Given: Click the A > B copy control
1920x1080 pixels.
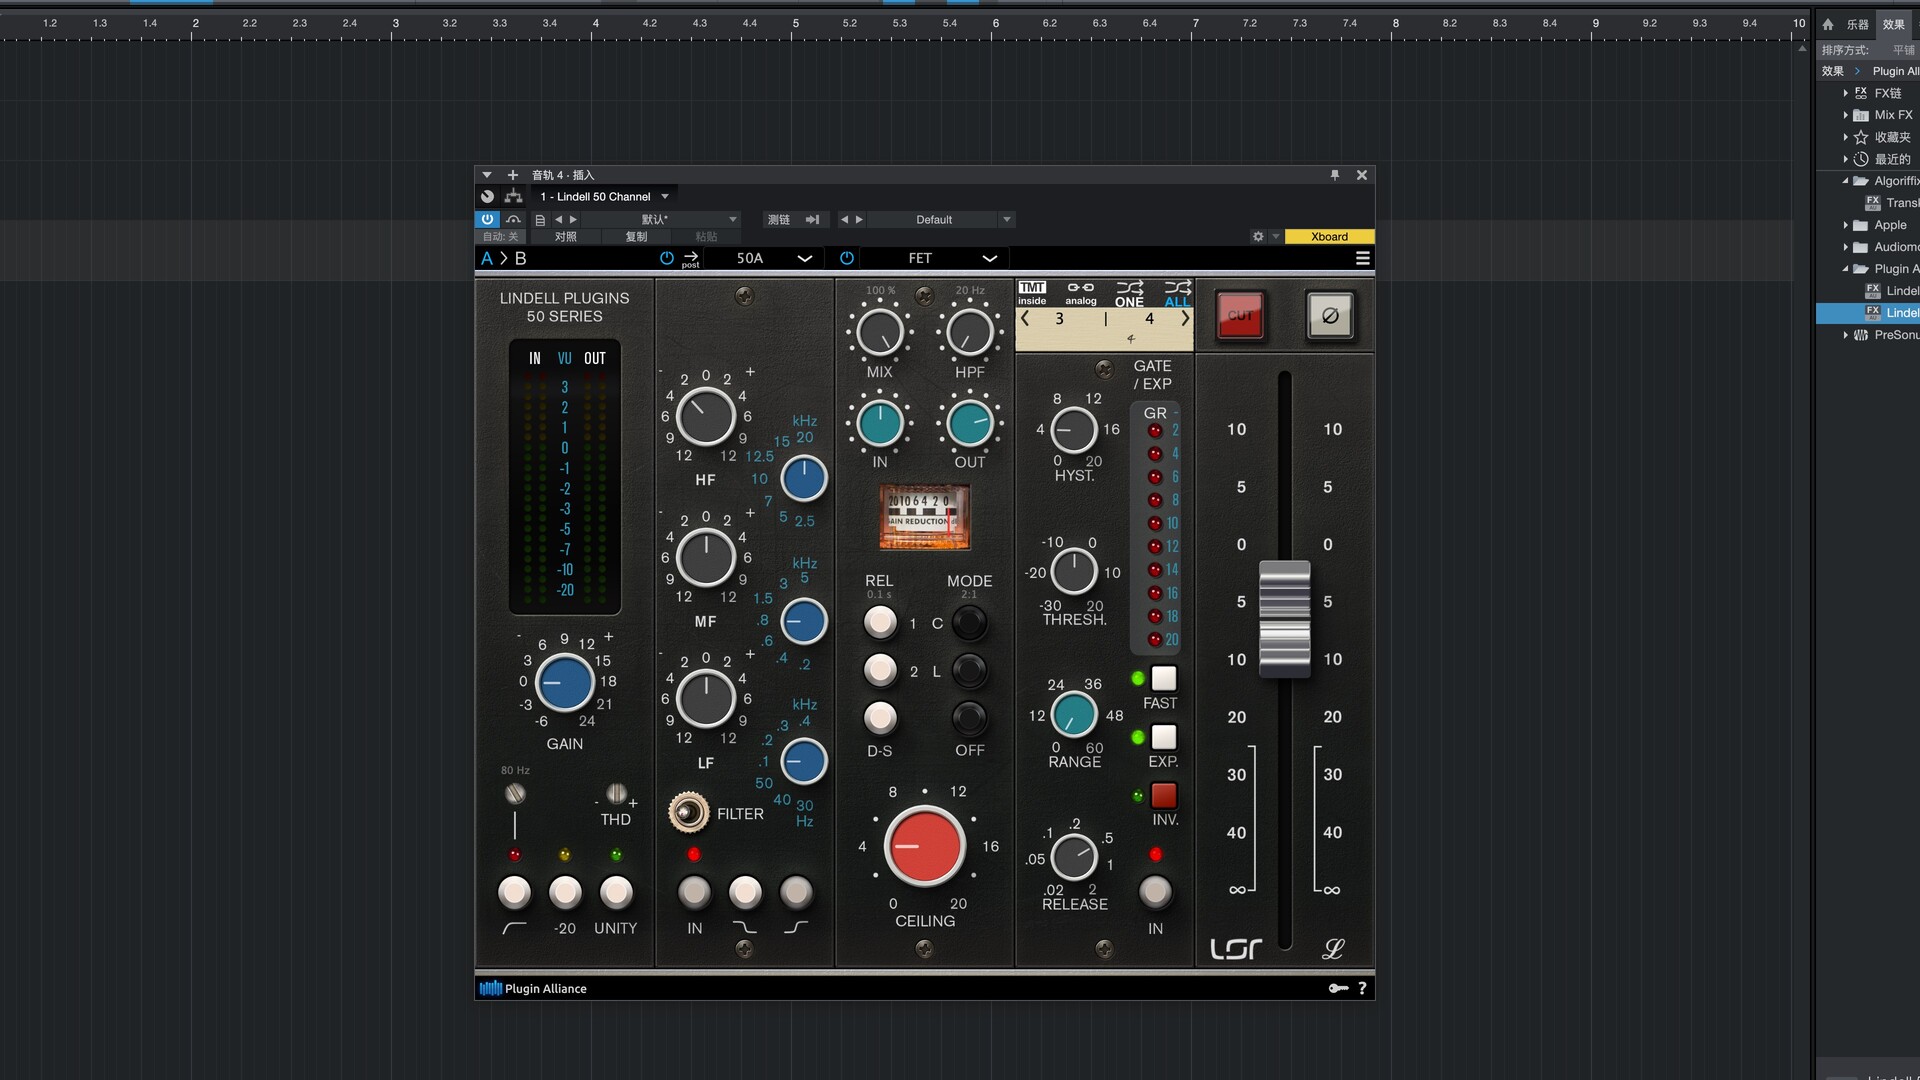Looking at the screenshot, I should tap(504, 258).
